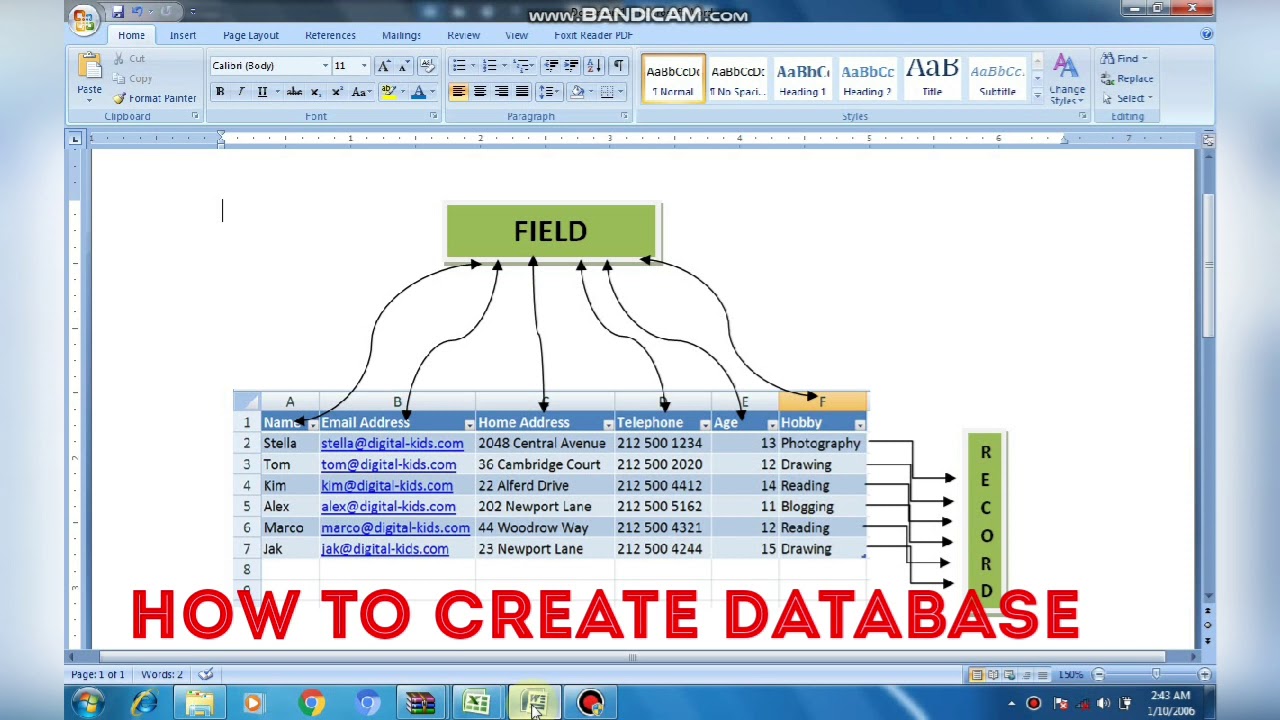Decrease paragraph indent
The height and width of the screenshot is (720, 1280).
551,66
